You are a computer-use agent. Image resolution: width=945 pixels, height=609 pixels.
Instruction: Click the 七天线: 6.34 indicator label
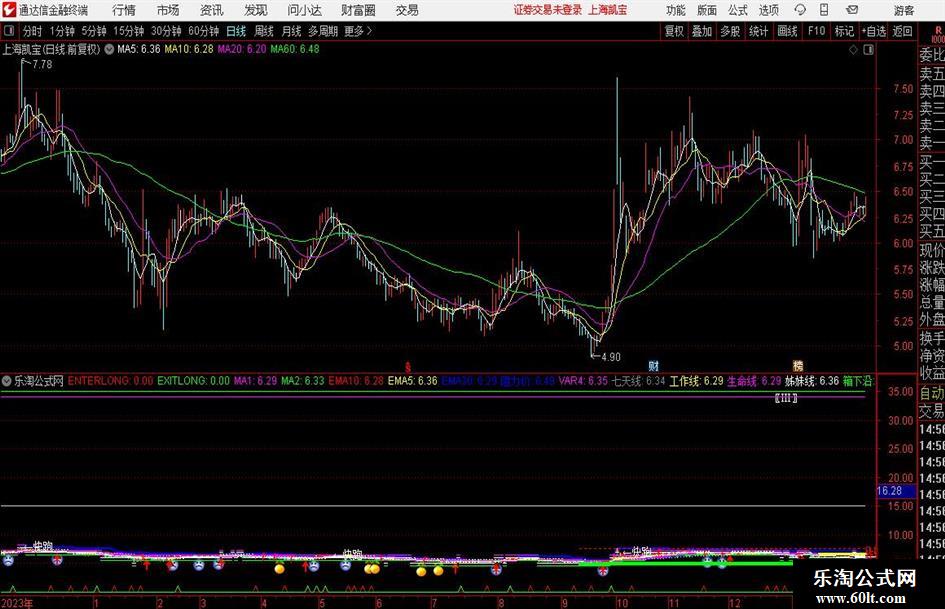click(x=638, y=381)
